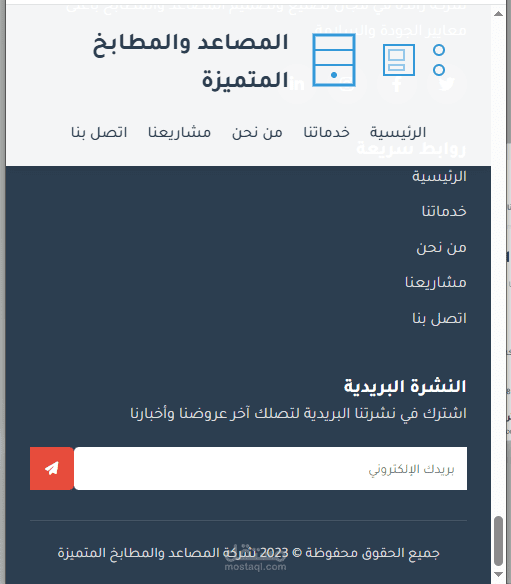Open الرئيسية in the top header menu
This screenshot has width=511, height=584.
(398, 132)
